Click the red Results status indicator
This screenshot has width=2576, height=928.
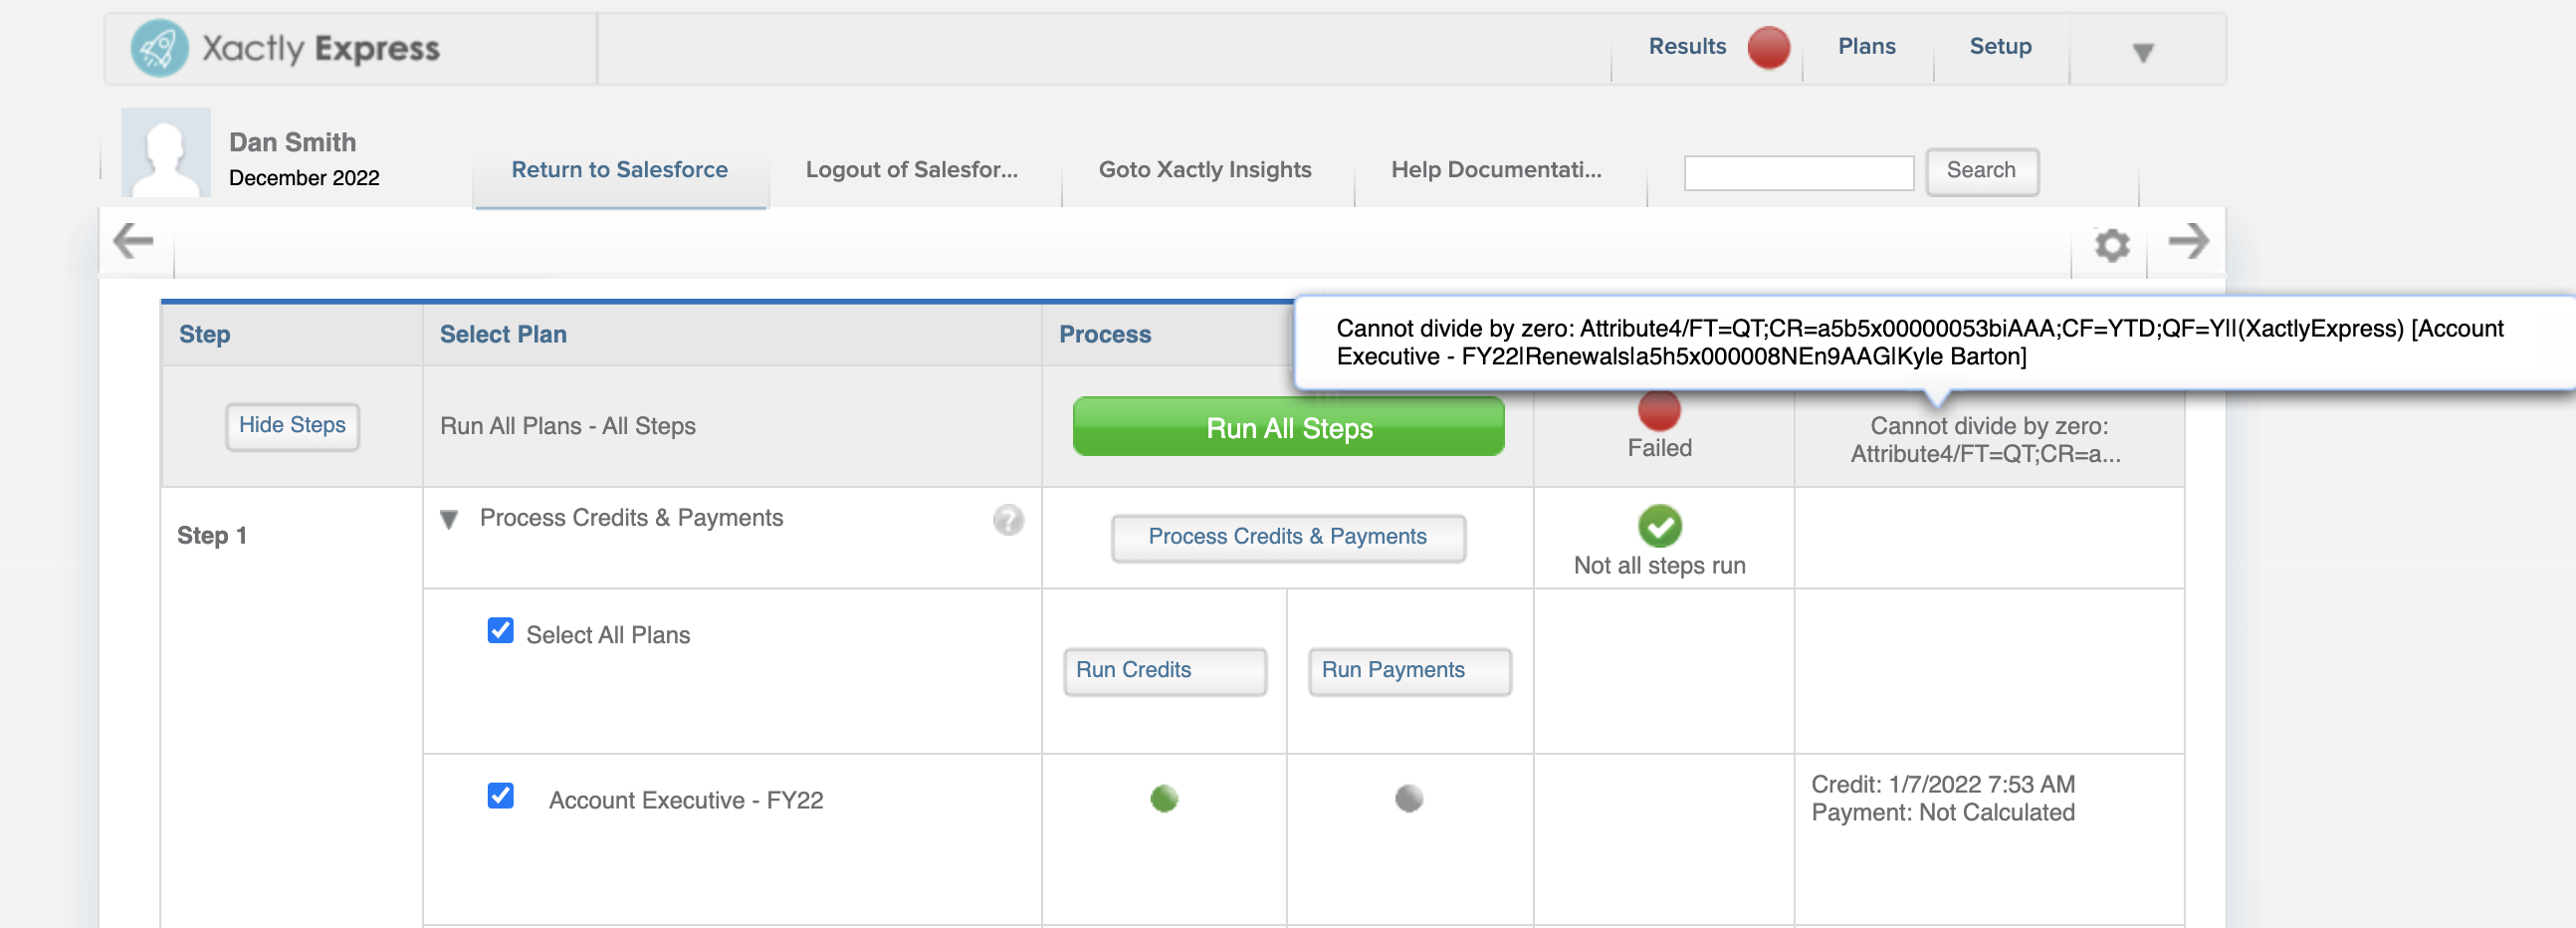tap(1768, 47)
